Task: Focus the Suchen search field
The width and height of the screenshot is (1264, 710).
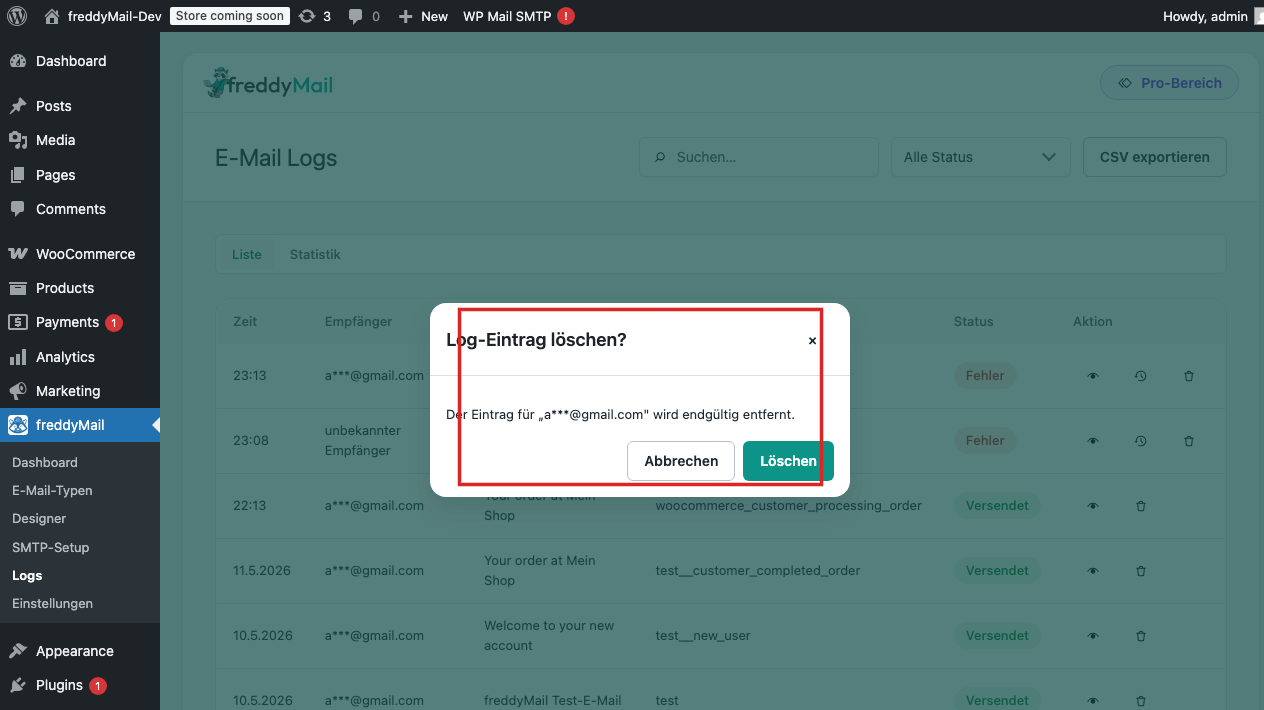Action: tap(758, 157)
